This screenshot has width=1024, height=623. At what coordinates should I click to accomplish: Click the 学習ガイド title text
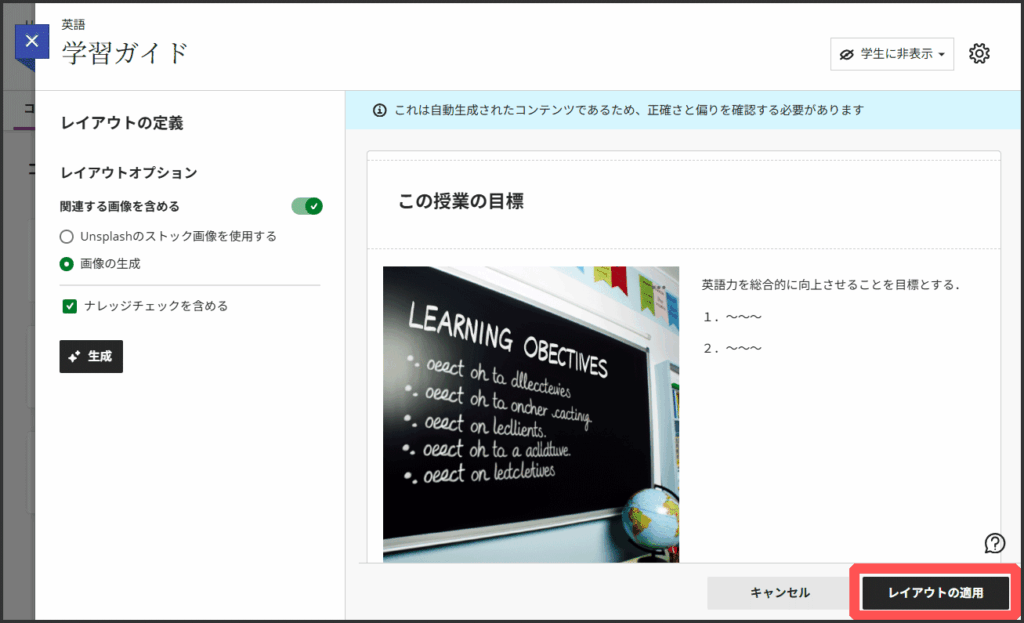coord(125,53)
